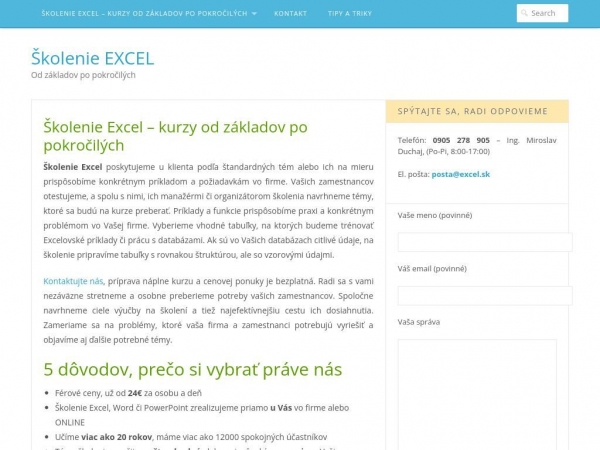The image size is (600, 450).
Task: Select the phone number 0905 278 905
Action: coord(461,140)
